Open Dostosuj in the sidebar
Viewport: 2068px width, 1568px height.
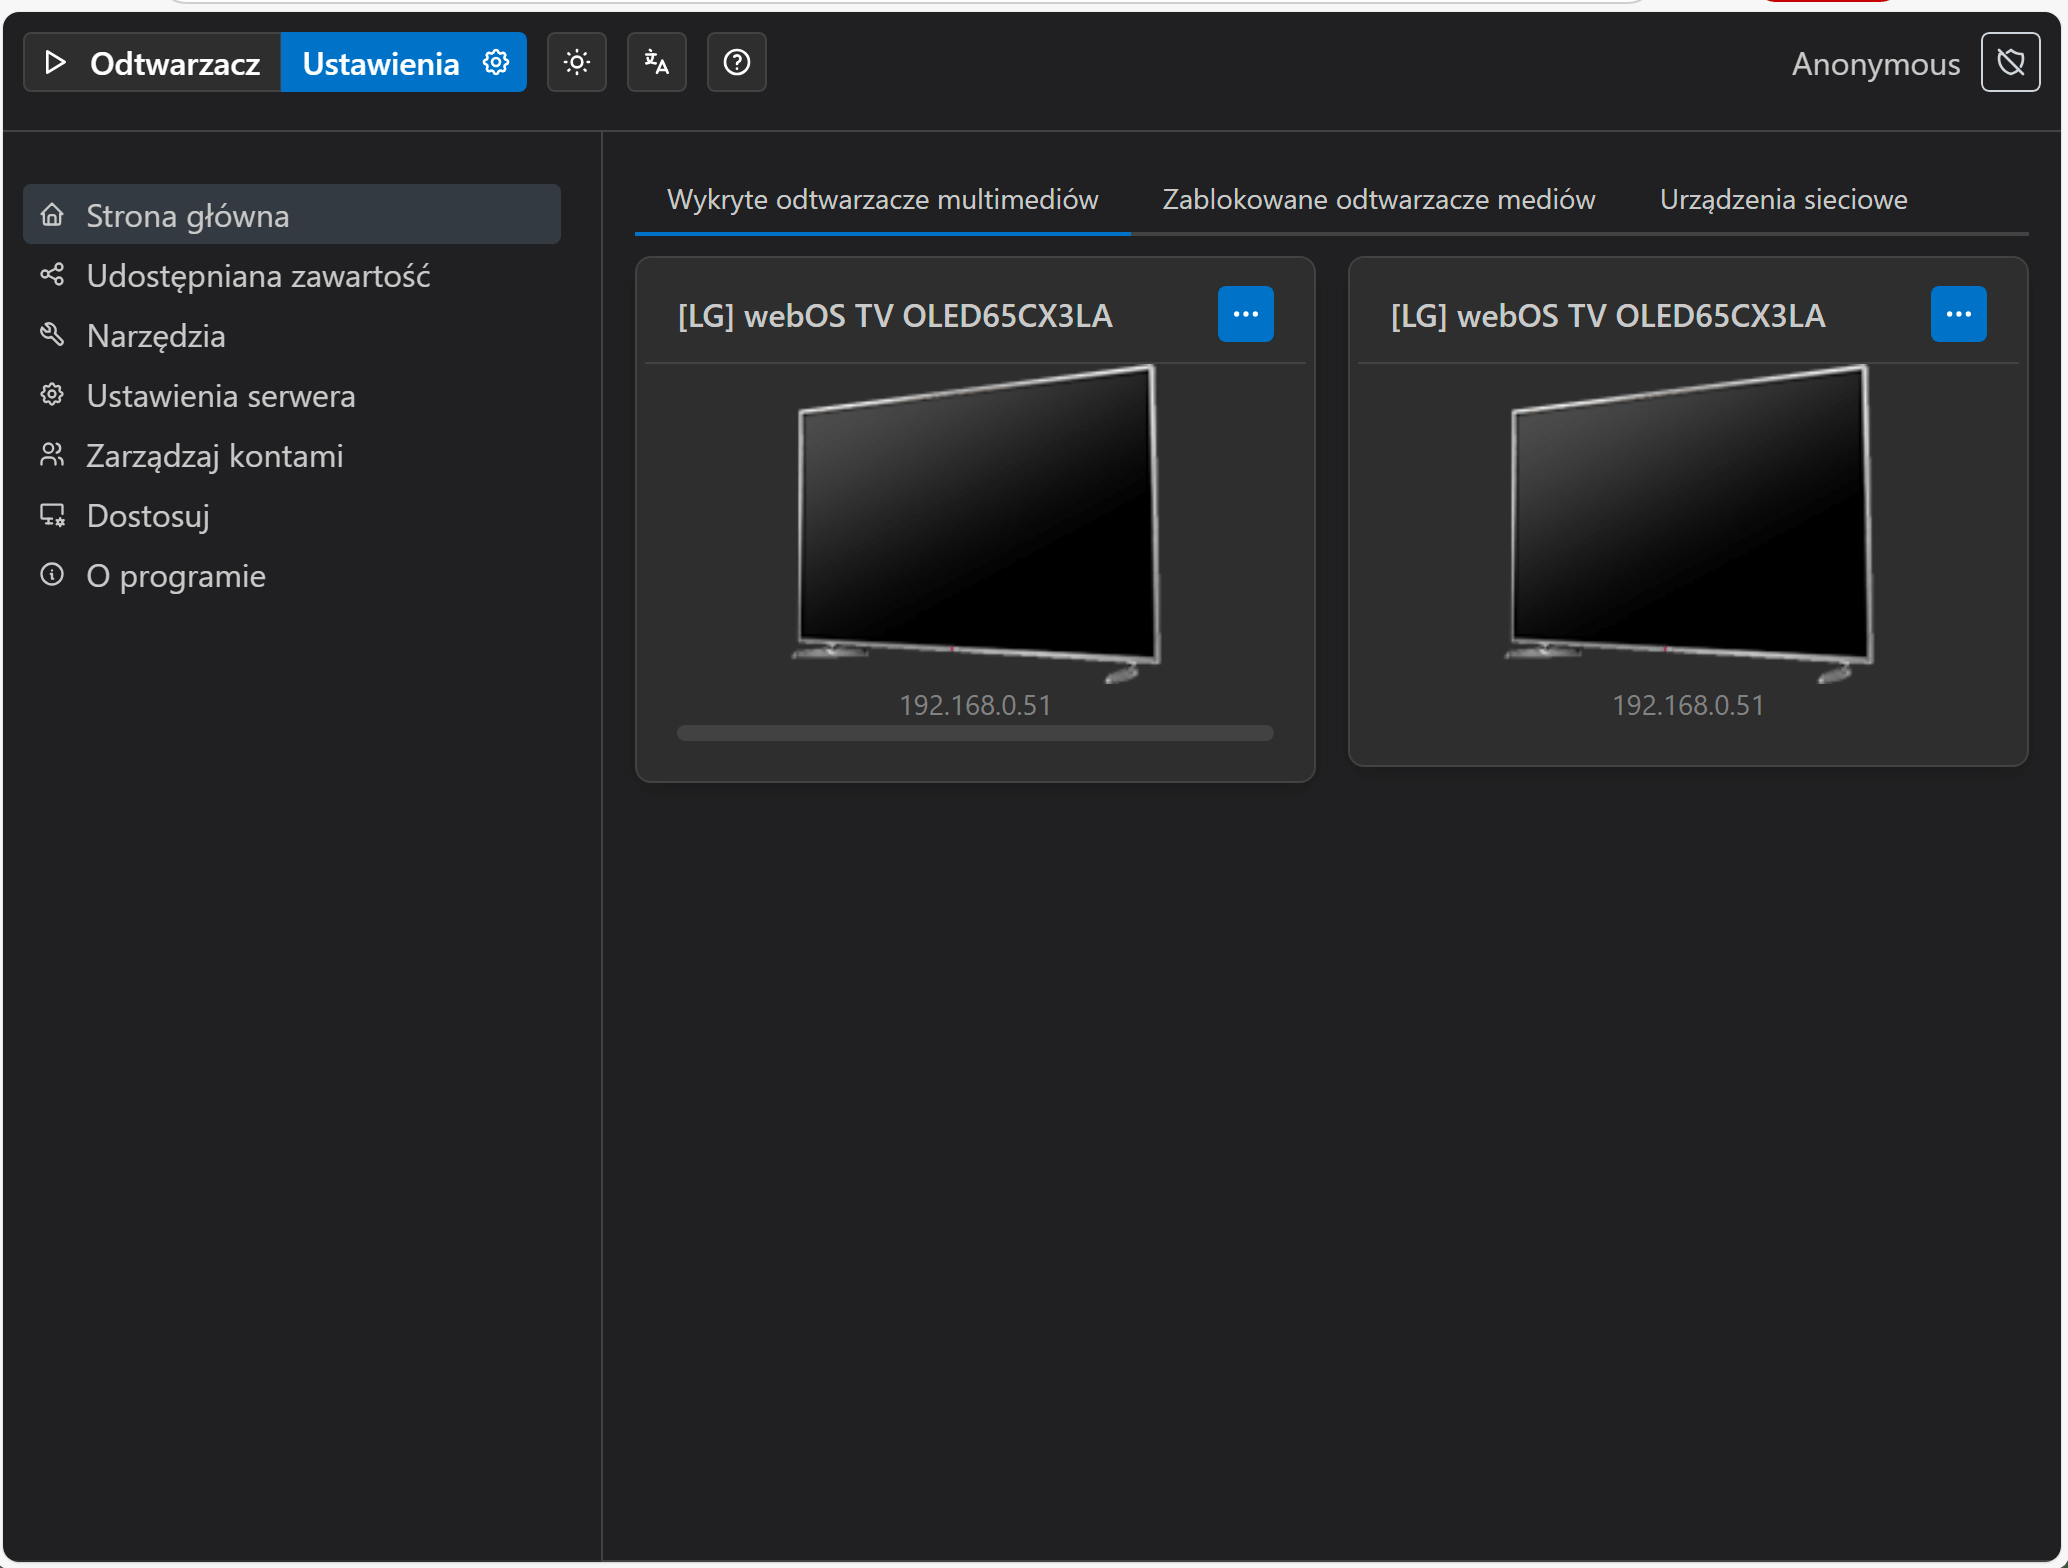click(292, 515)
